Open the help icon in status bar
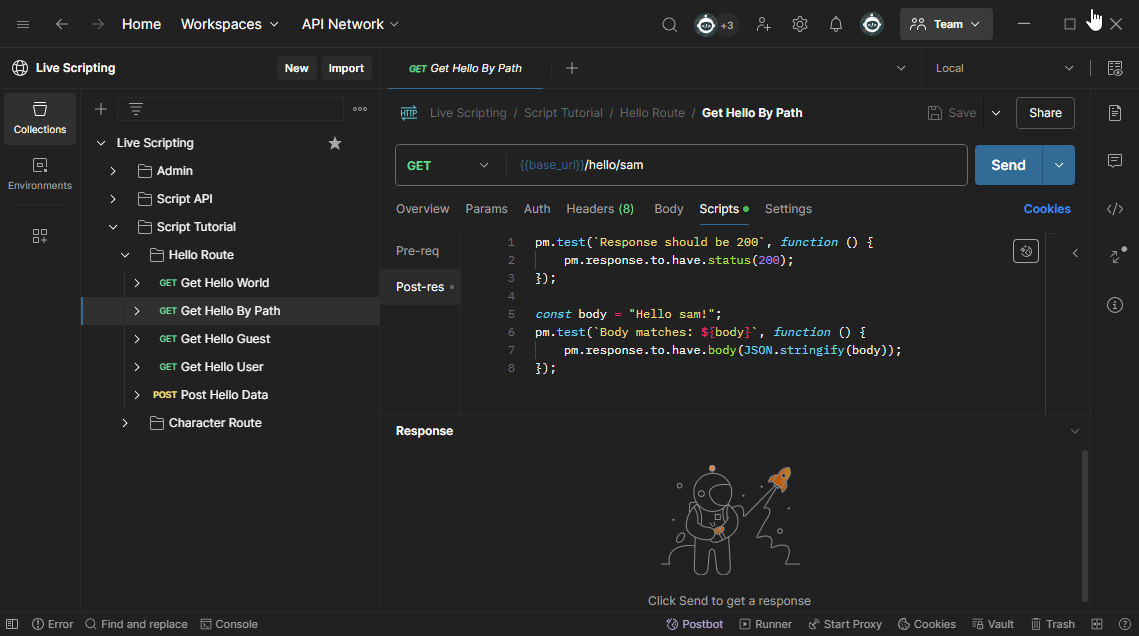 click(x=1124, y=624)
